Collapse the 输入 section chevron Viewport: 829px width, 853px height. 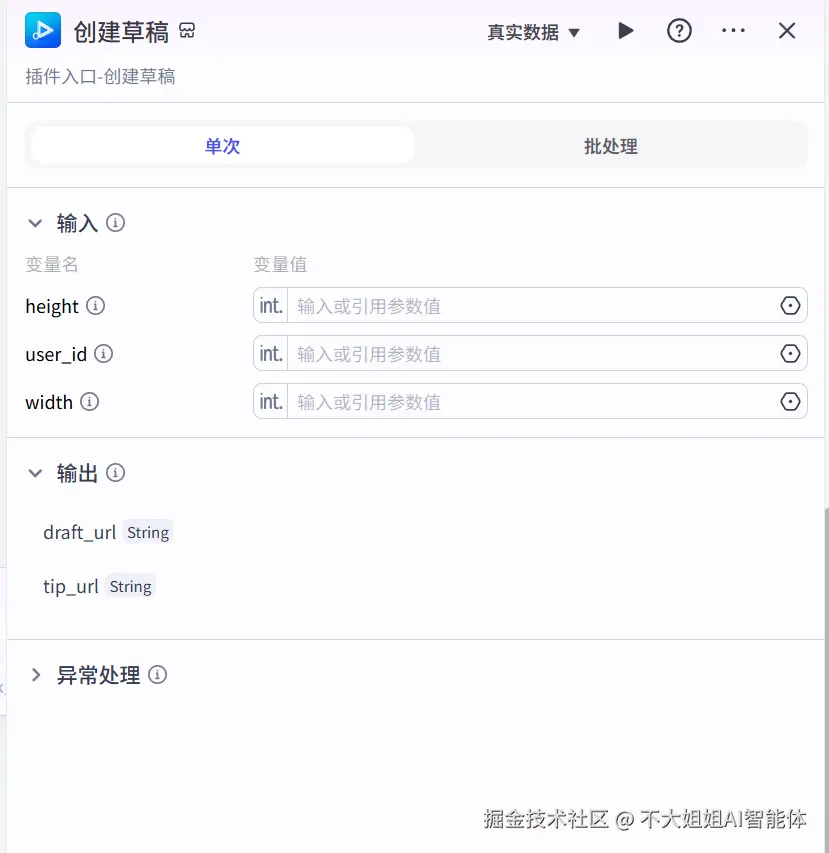pos(37,223)
